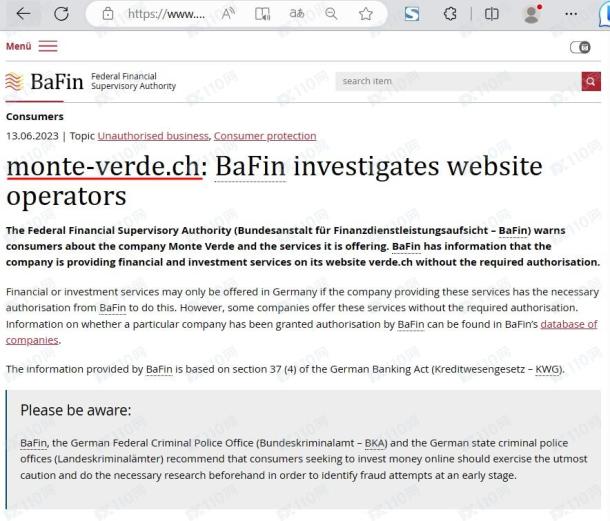Click the Consumers section label
Screen dimensions: 610x521
pos(35,116)
